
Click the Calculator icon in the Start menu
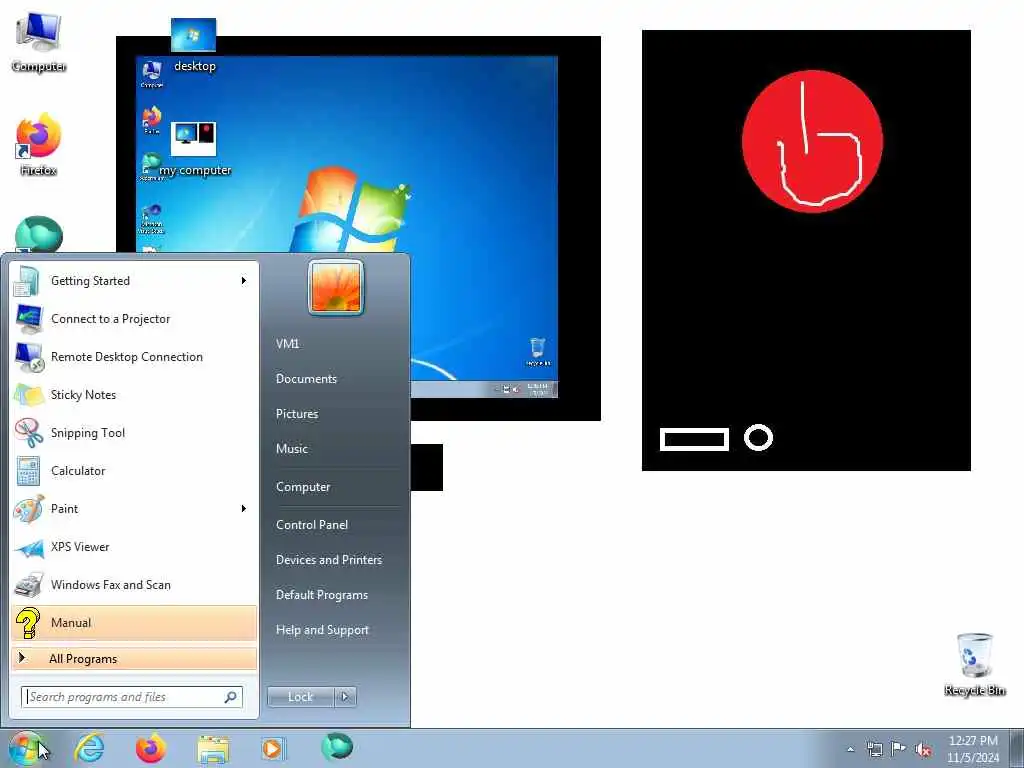click(x=29, y=471)
